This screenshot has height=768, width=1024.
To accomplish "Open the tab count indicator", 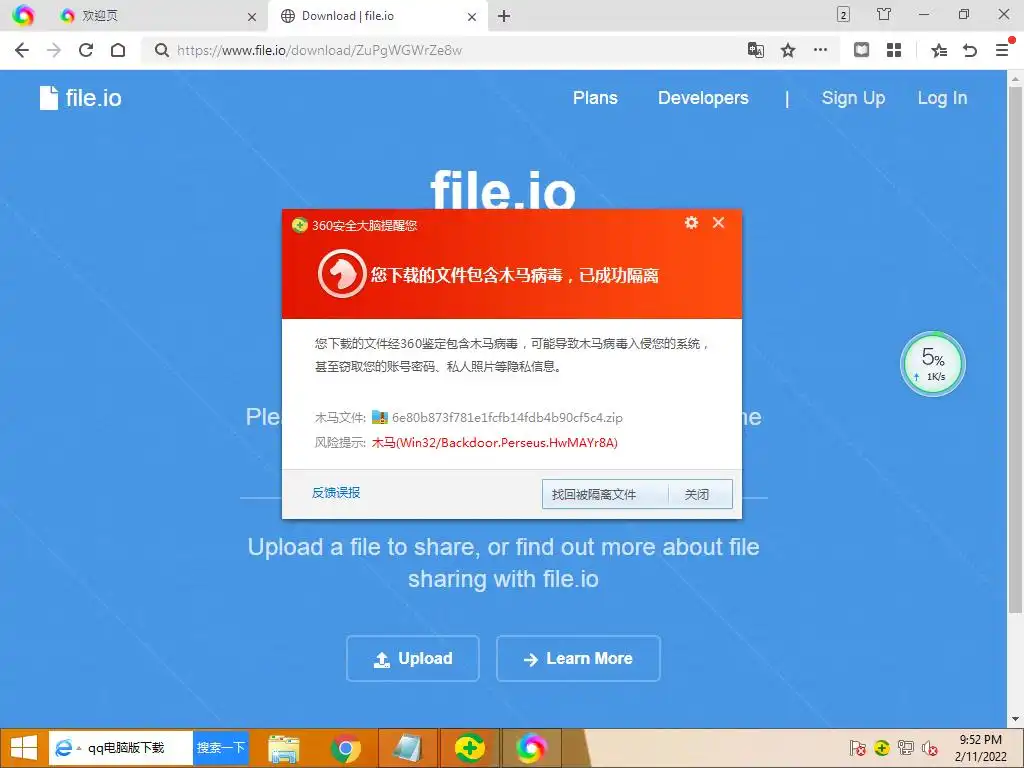I will 843,14.
